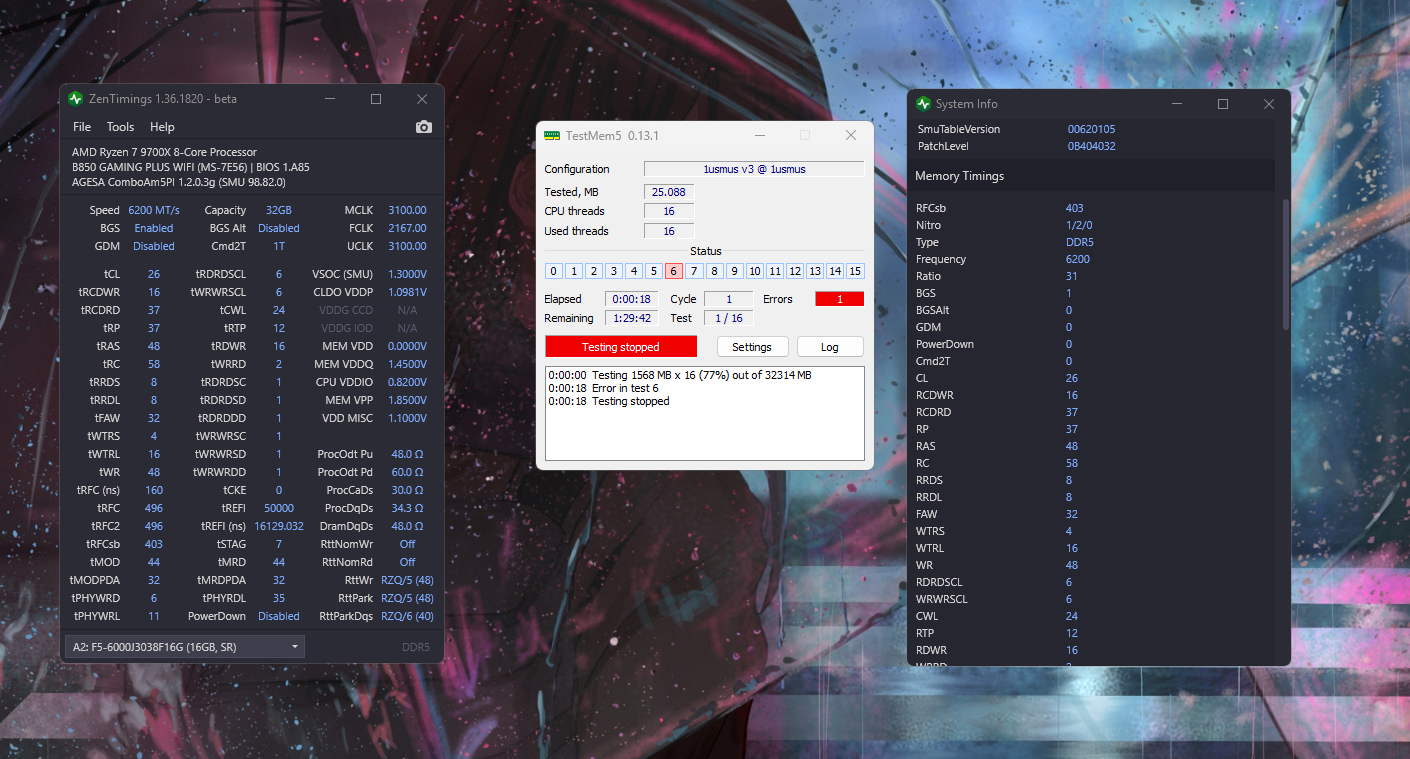Open memory module selector dropdown A2: F5-6000J3038F16G
1410x759 pixels.
185,647
